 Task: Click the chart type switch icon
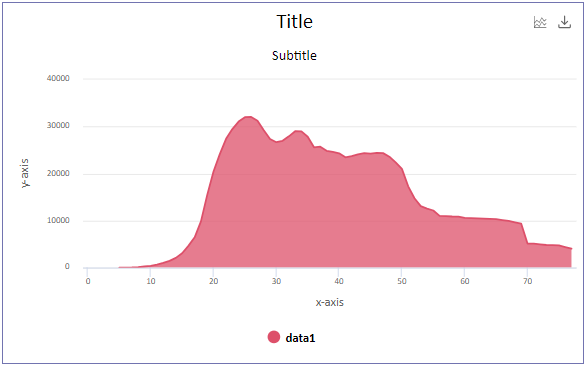540,22
